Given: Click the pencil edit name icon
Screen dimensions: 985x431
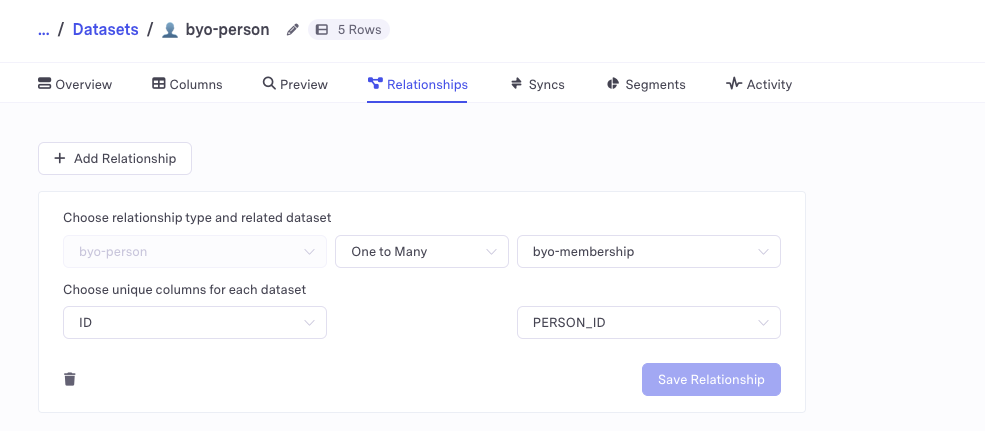Looking at the screenshot, I should click(x=293, y=30).
